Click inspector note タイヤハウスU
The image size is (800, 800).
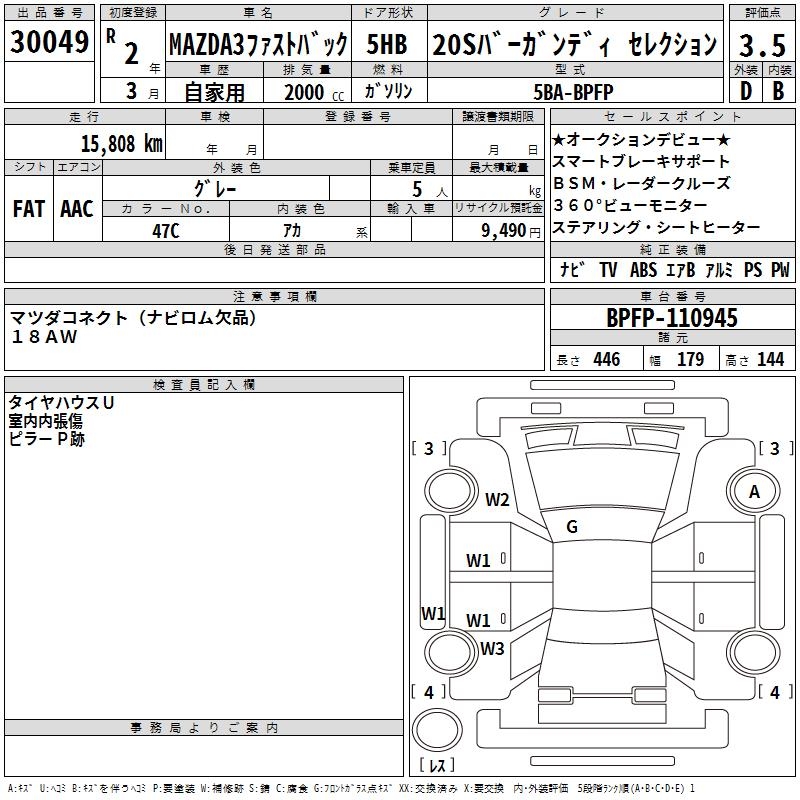[61, 403]
